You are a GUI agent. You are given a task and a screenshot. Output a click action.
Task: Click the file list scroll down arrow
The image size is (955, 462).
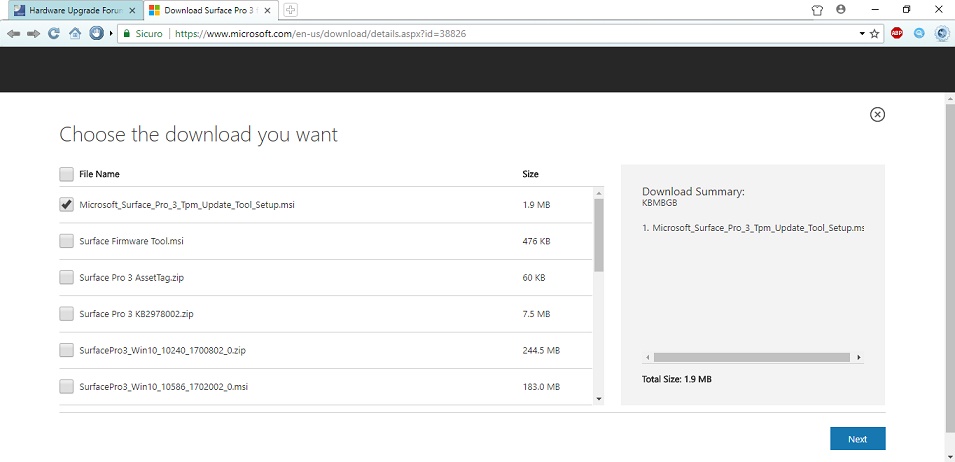pos(599,399)
